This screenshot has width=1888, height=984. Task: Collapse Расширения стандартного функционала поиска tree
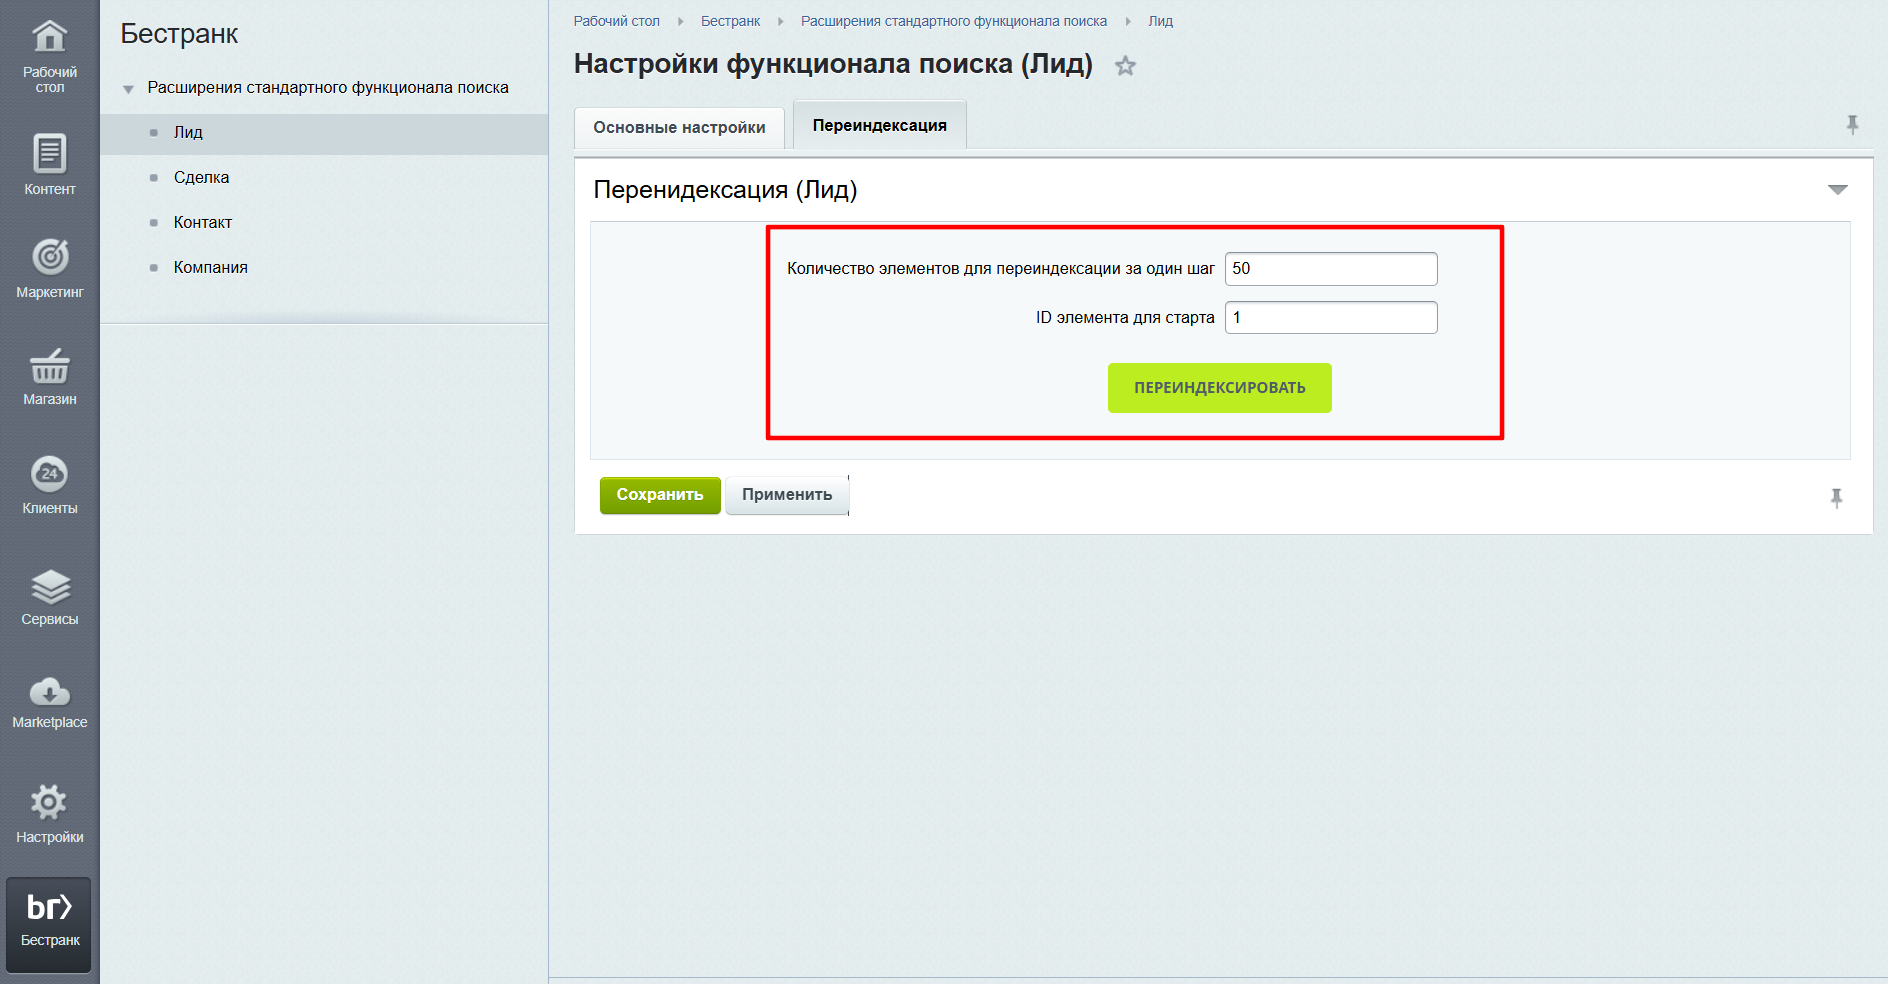coord(128,89)
